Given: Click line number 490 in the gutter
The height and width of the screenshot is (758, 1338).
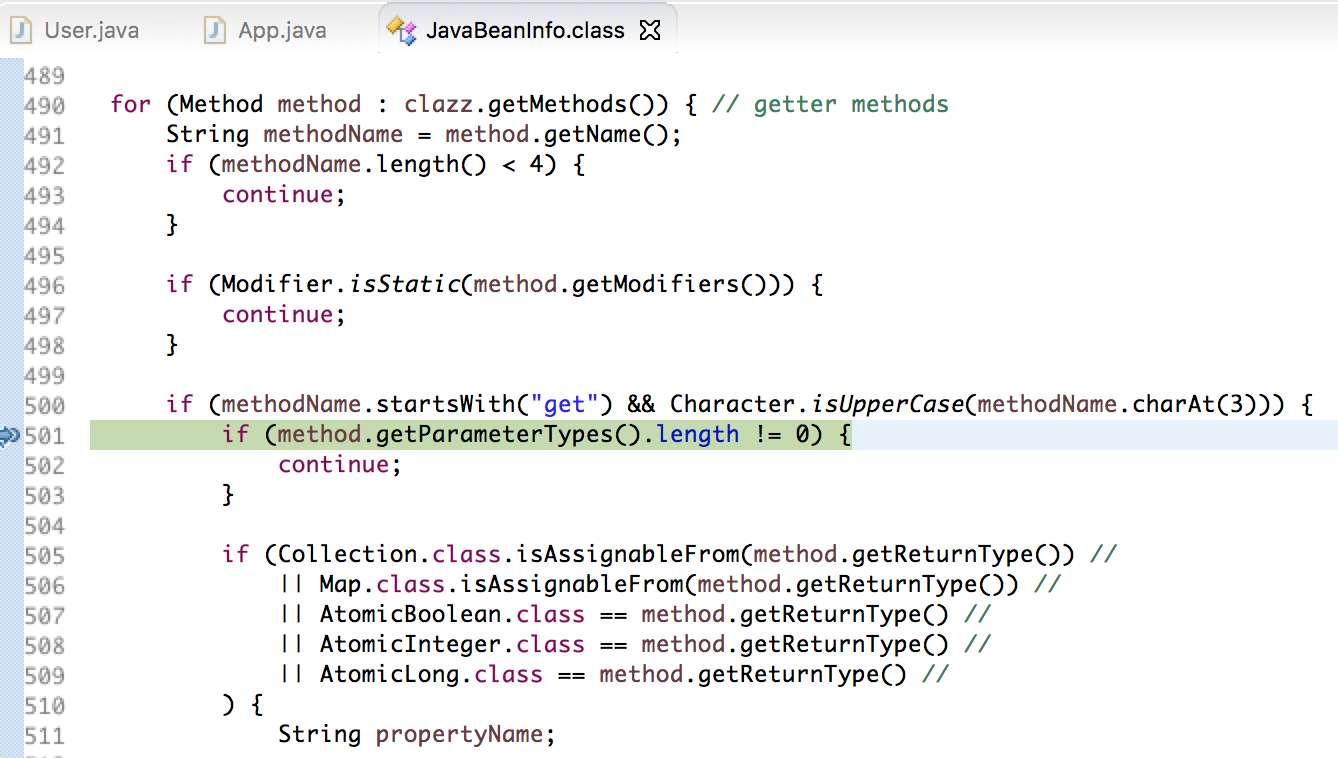Looking at the screenshot, I should pyautogui.click(x=44, y=106).
